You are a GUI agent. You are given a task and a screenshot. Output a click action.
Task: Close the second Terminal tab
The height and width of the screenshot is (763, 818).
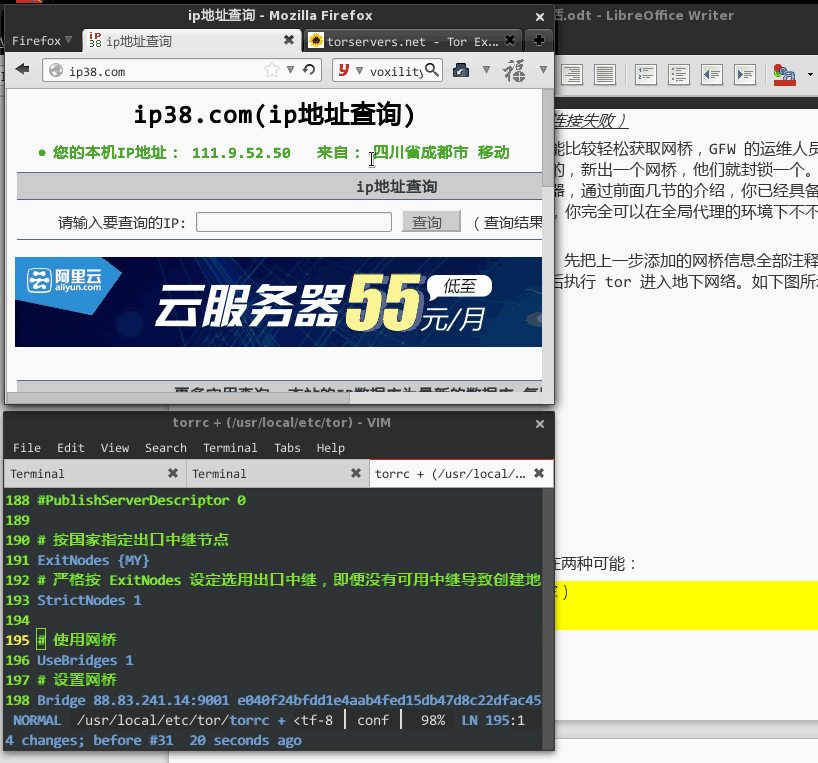356,473
